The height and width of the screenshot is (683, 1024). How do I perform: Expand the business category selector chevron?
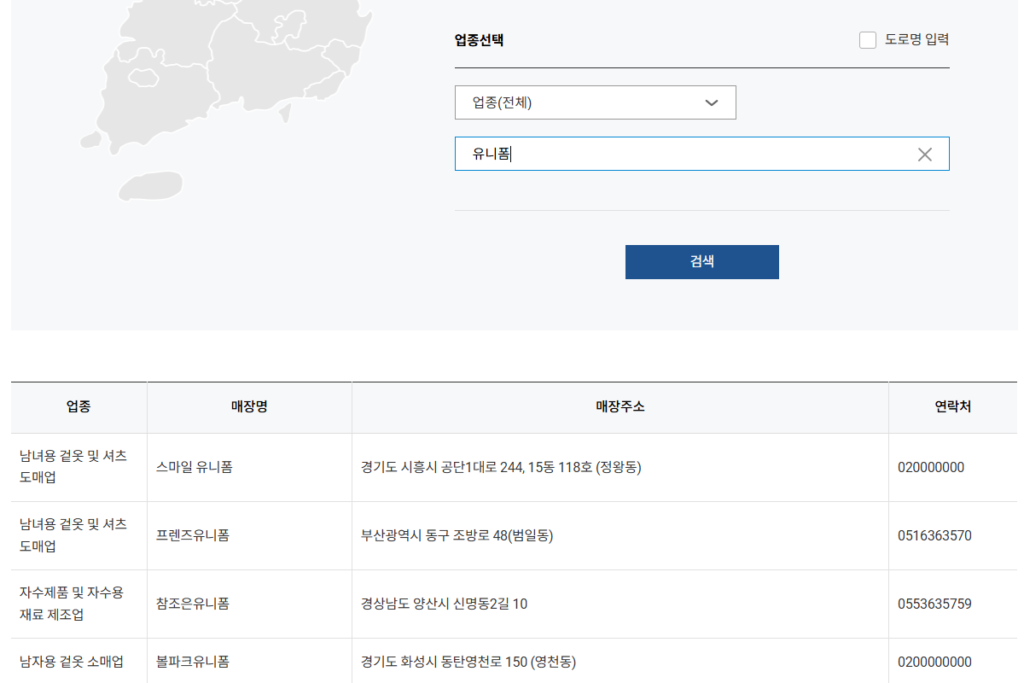click(711, 102)
